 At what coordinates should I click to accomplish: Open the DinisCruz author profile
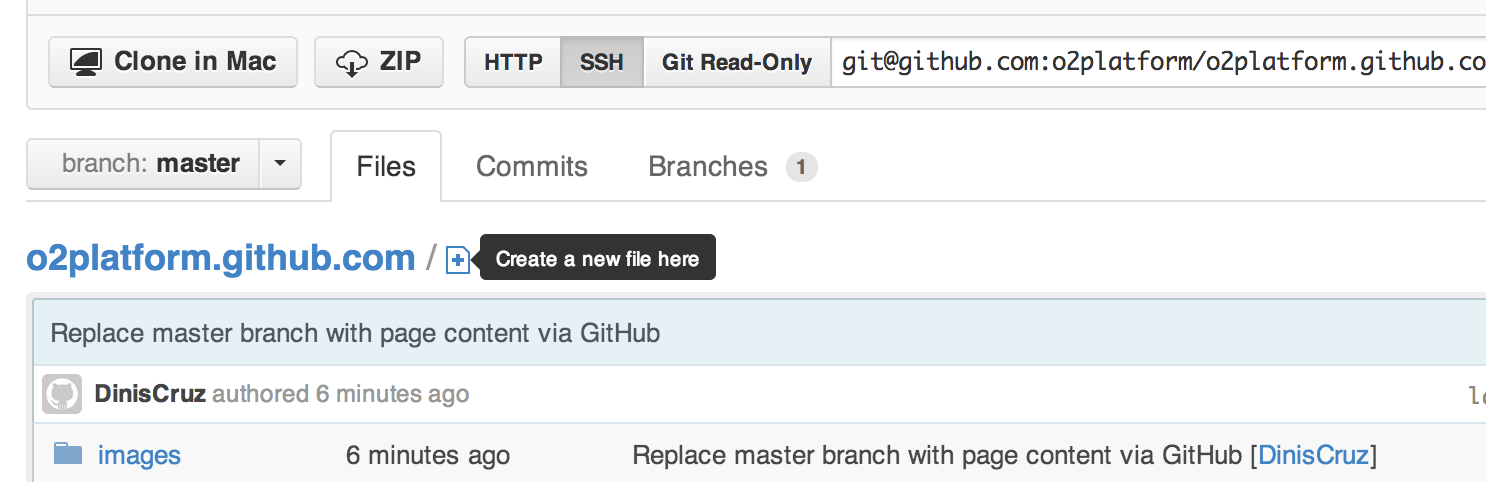click(150, 394)
